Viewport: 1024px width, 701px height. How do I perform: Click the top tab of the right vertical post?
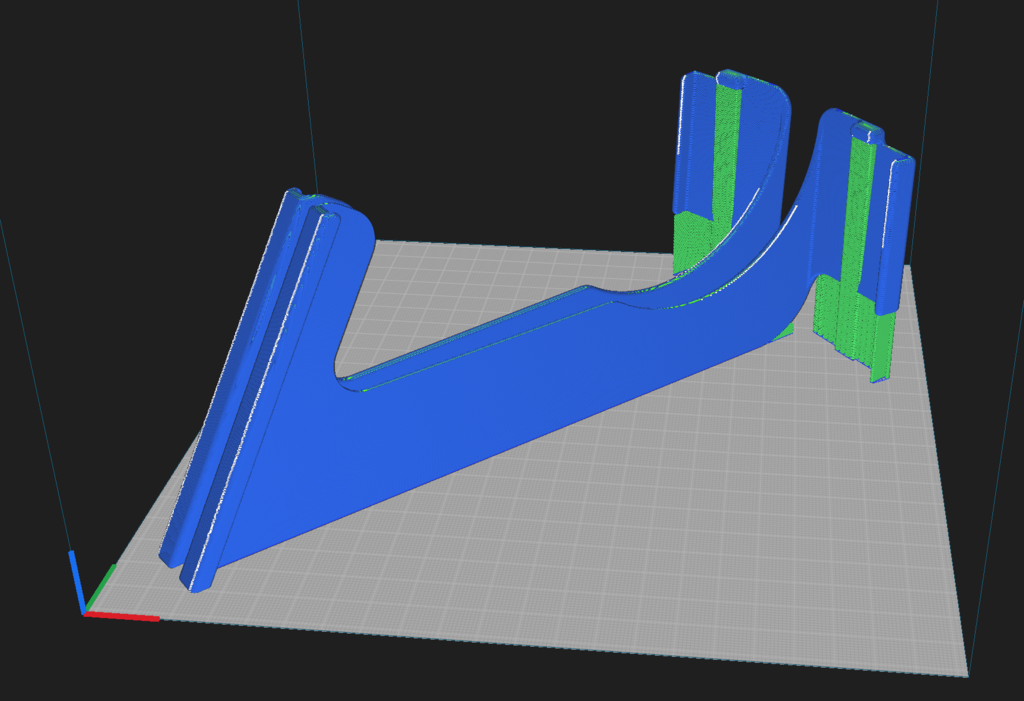coord(867,131)
